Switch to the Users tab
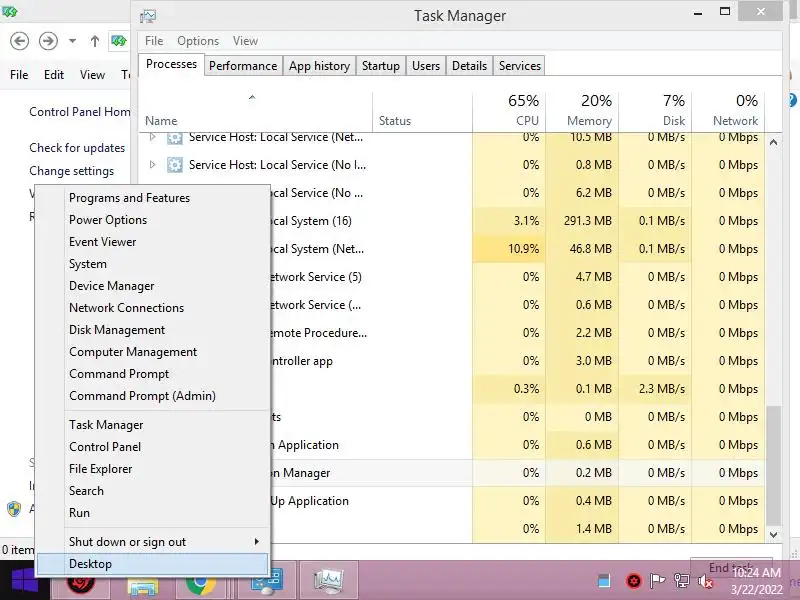Viewport: 800px width, 600px height. [x=426, y=66]
